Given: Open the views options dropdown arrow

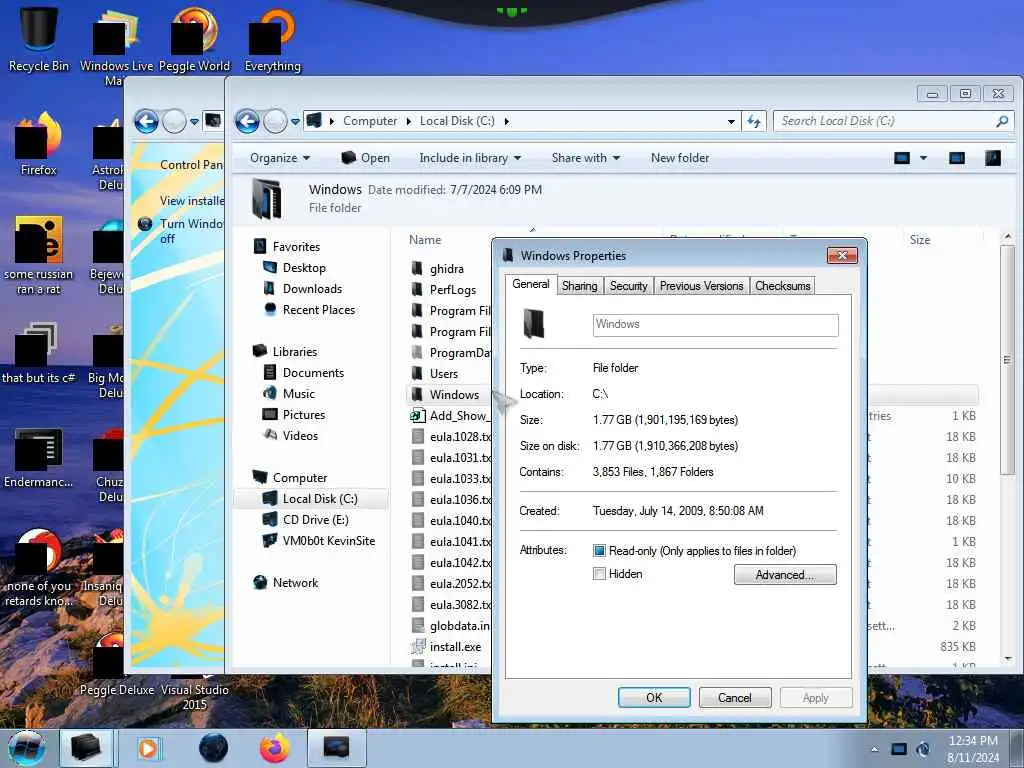Looking at the screenshot, I should pos(923,157).
